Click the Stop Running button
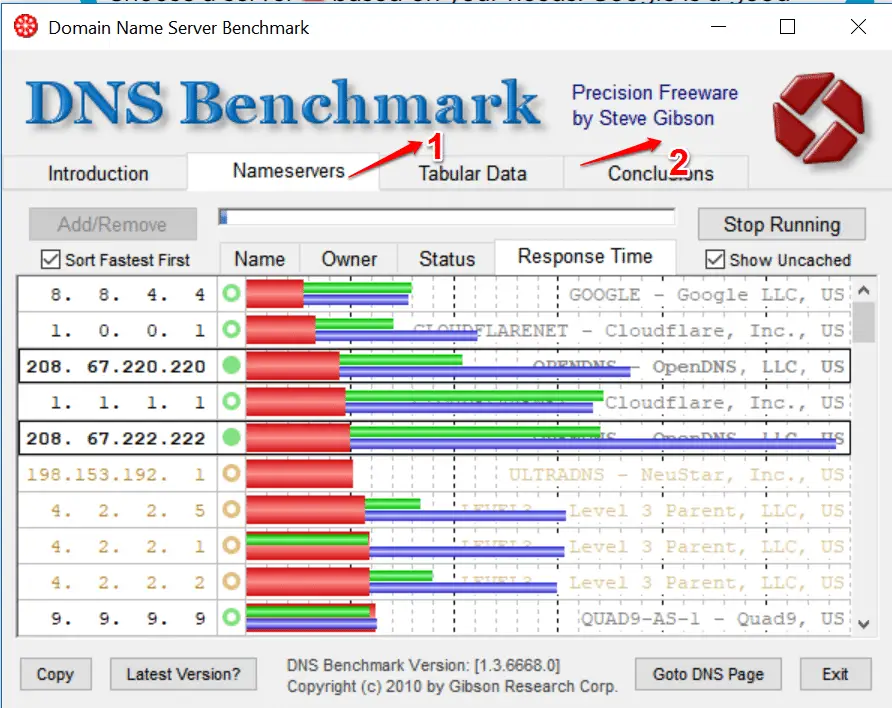Viewport: 892px width, 708px height. pos(782,225)
